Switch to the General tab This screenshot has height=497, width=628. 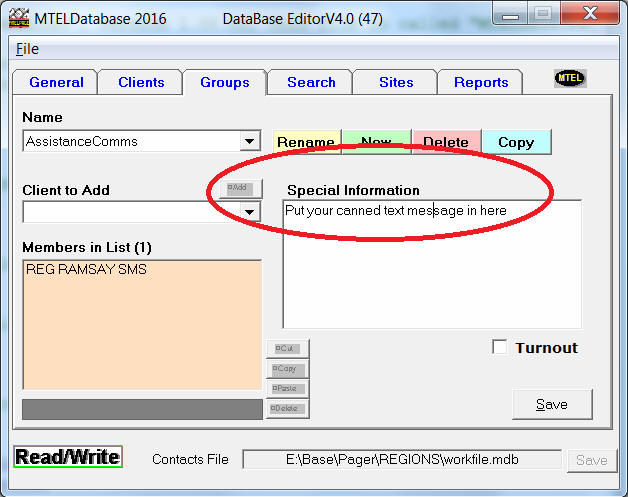coord(56,82)
